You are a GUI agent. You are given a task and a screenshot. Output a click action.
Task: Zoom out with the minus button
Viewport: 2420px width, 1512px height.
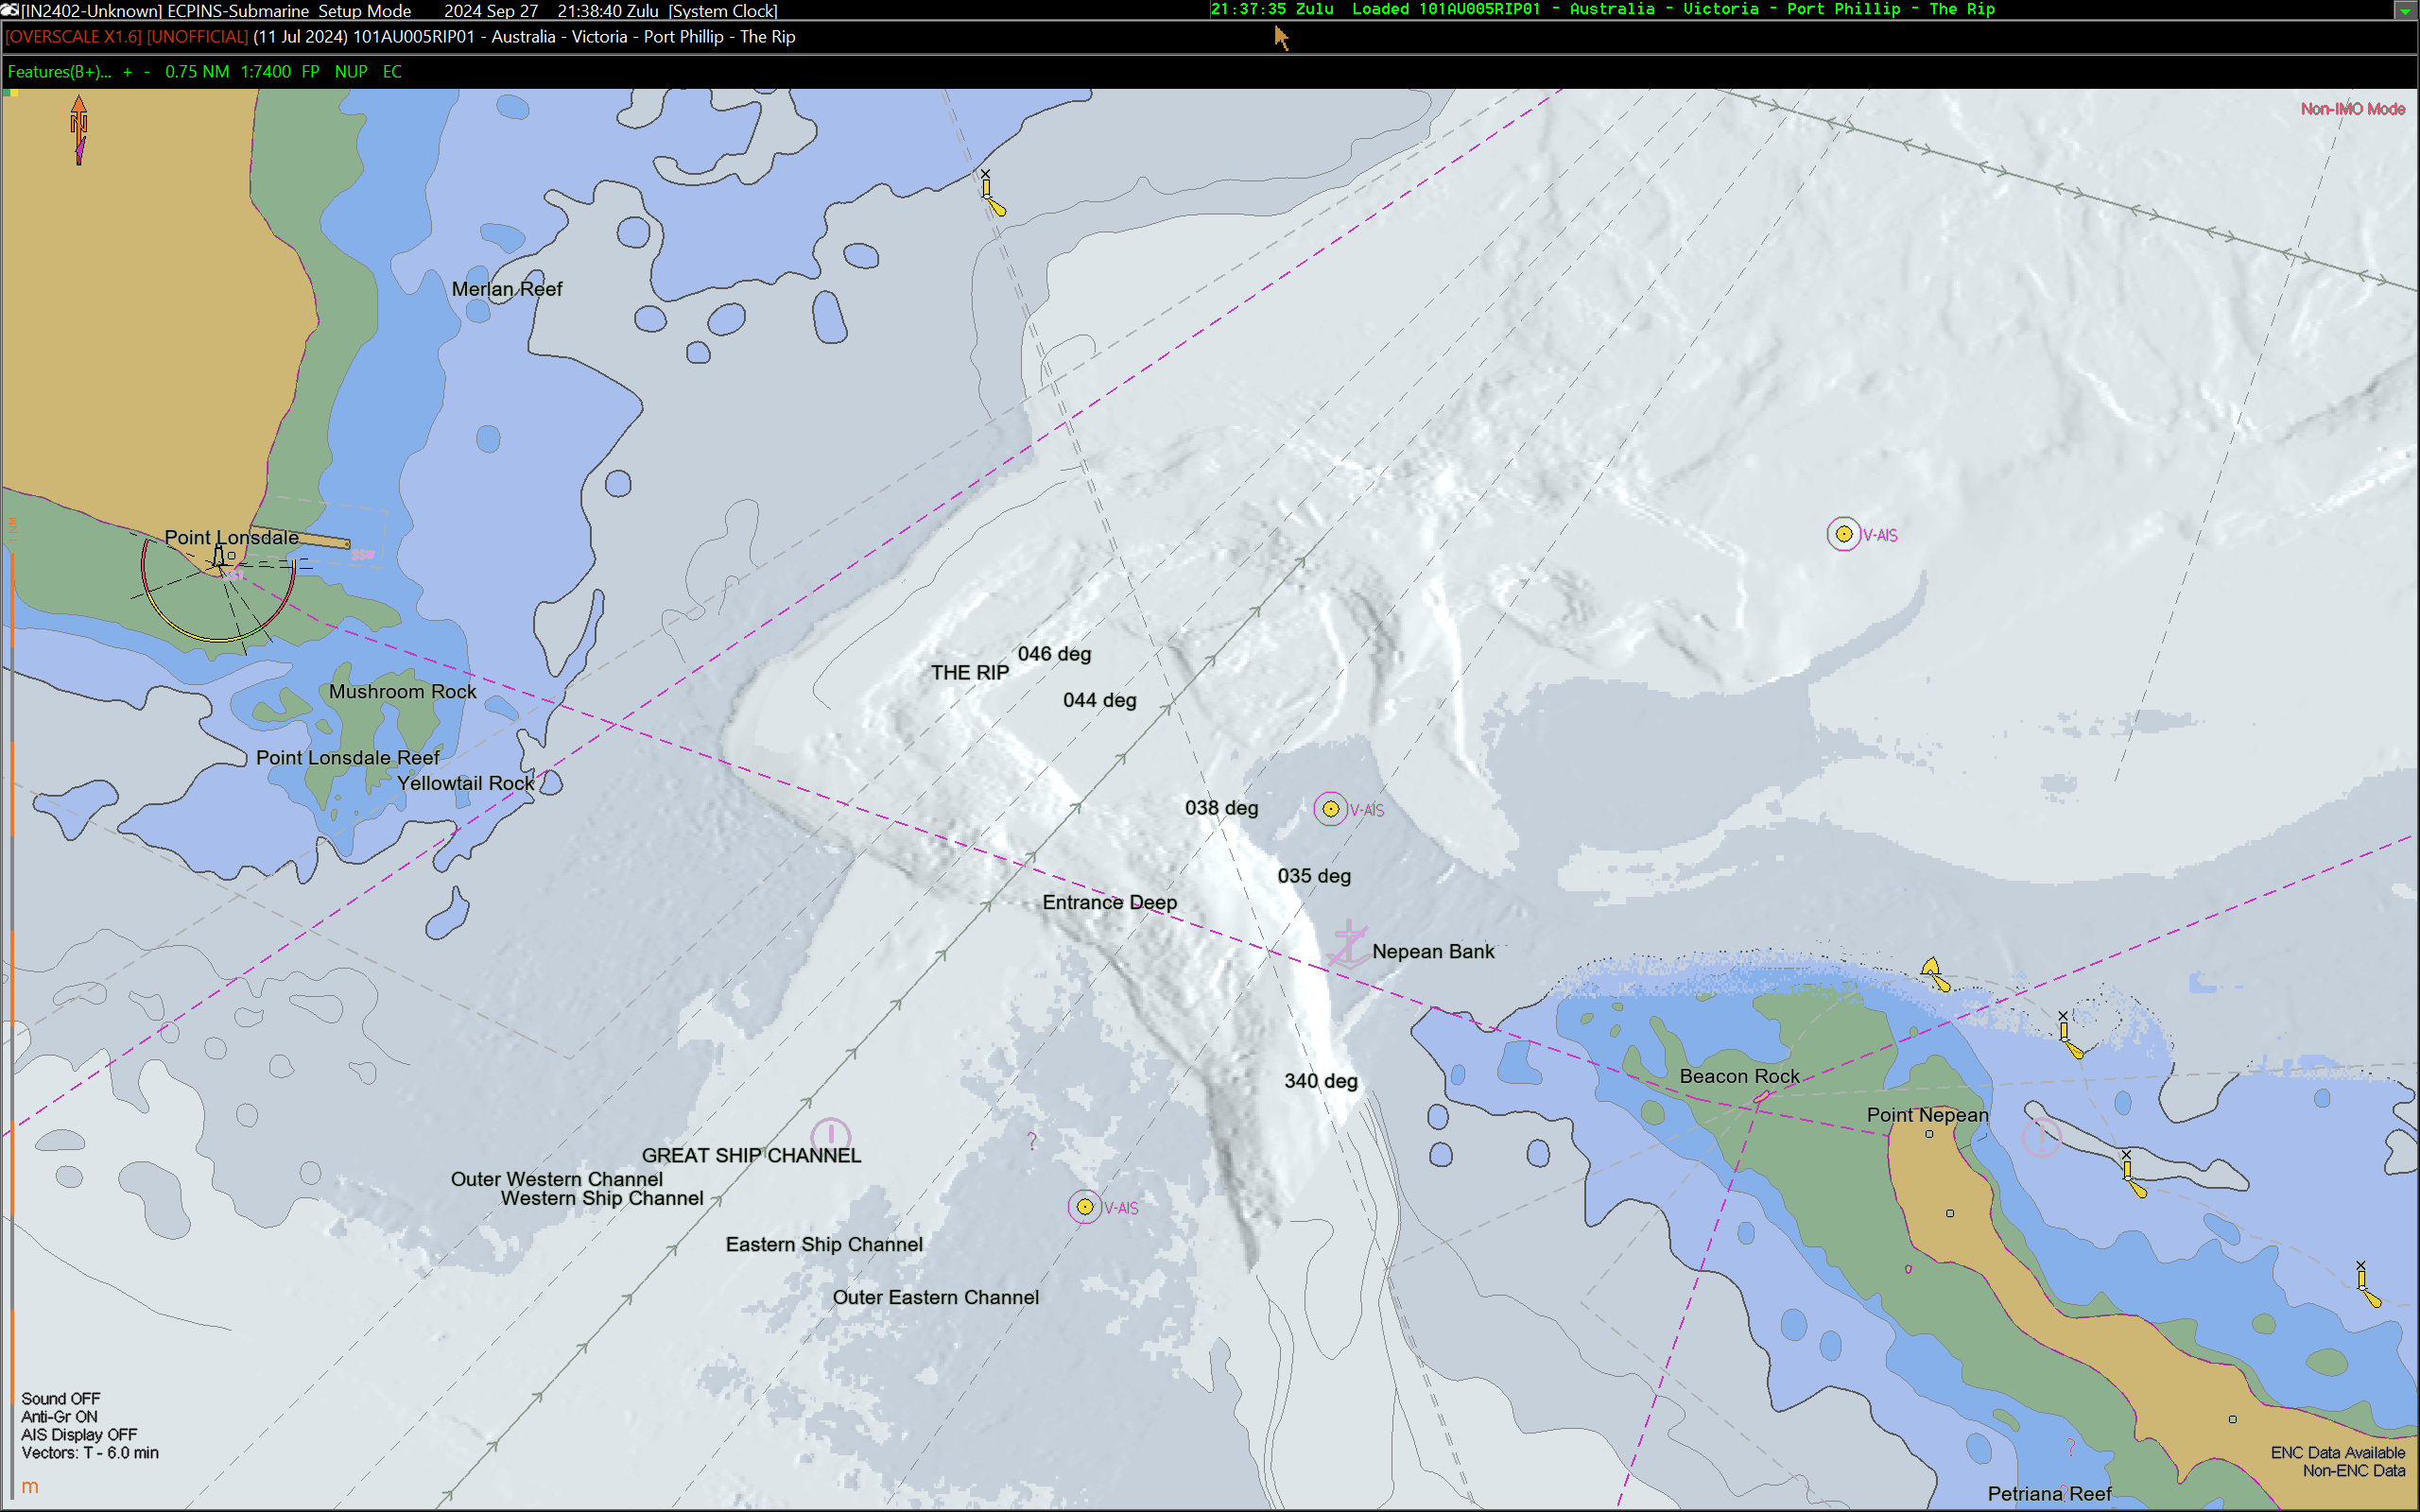pos(147,72)
